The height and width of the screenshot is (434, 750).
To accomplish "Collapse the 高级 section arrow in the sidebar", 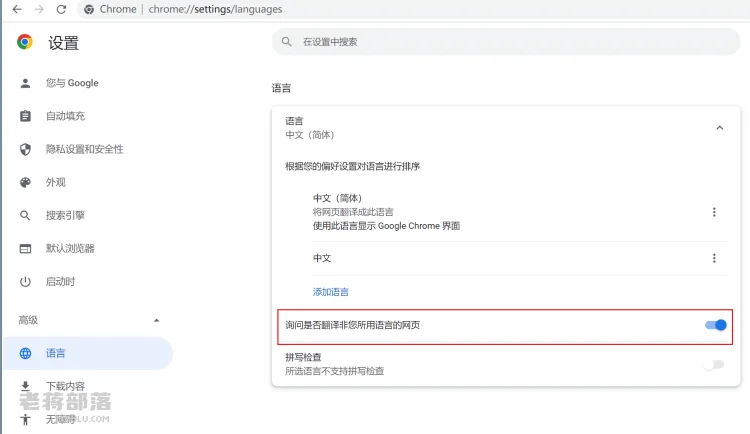I will click(156, 320).
